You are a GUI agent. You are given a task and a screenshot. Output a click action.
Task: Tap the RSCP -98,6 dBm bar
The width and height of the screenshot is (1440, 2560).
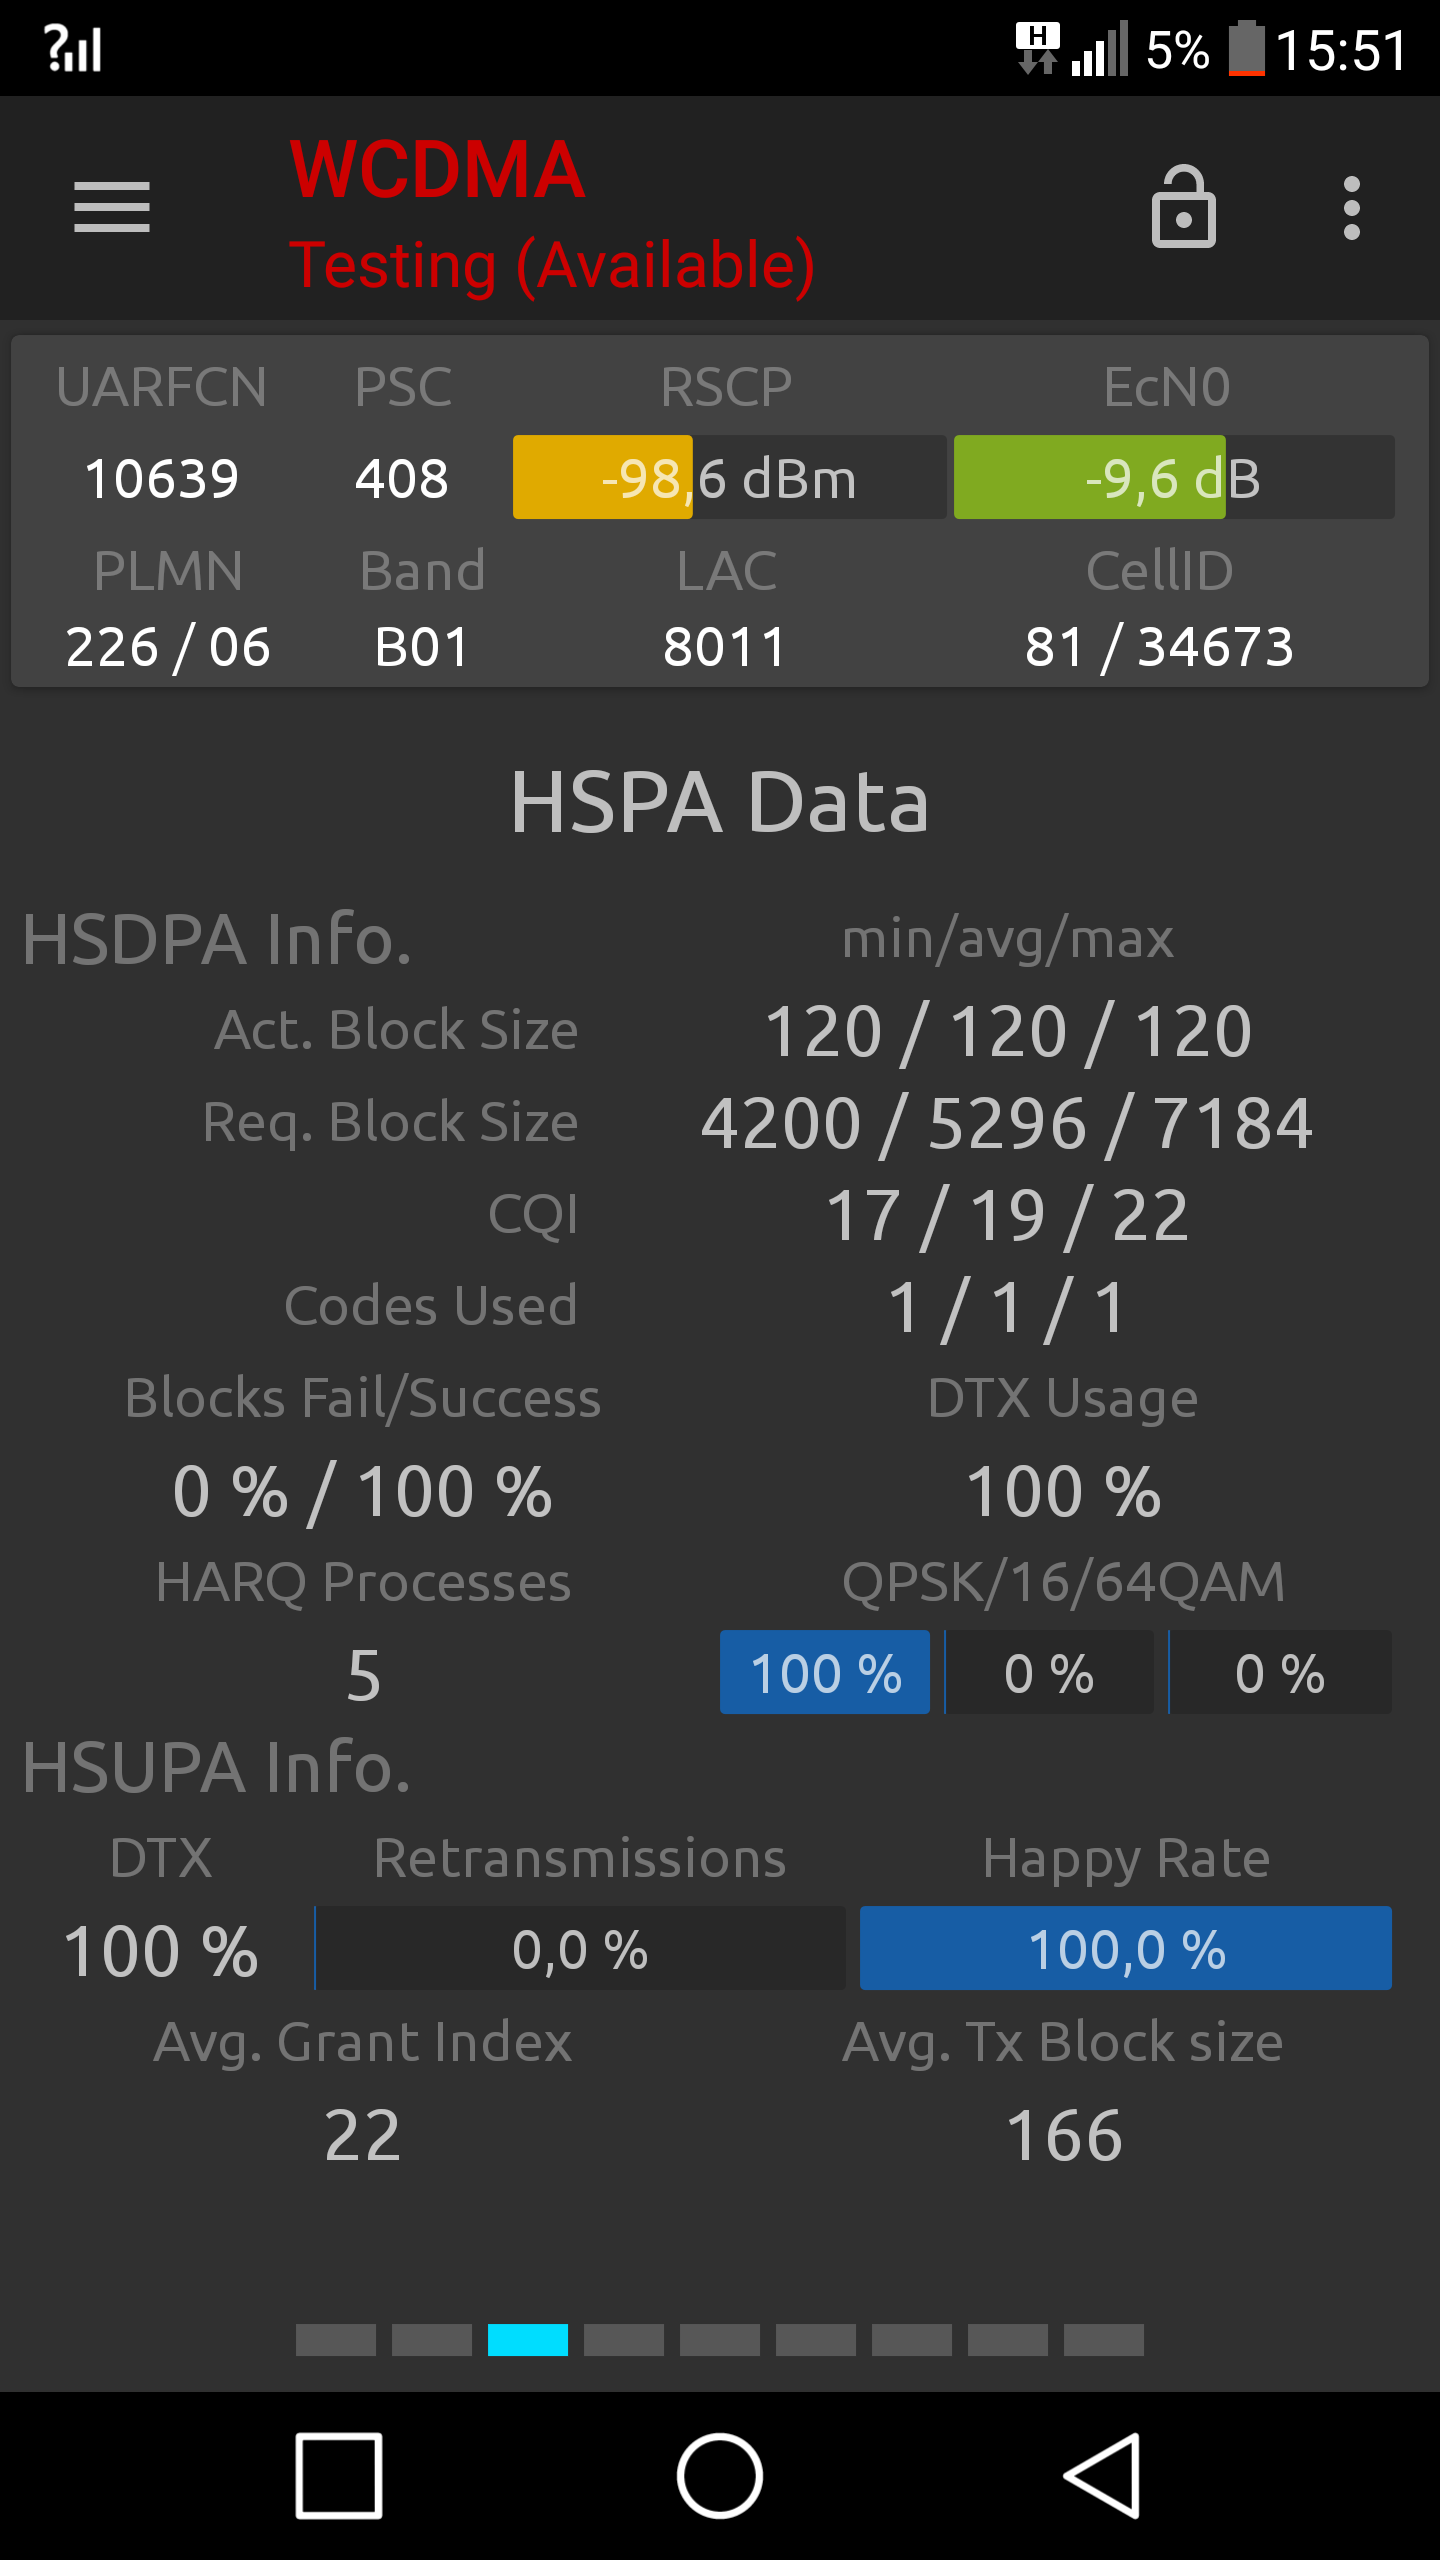click(x=729, y=477)
